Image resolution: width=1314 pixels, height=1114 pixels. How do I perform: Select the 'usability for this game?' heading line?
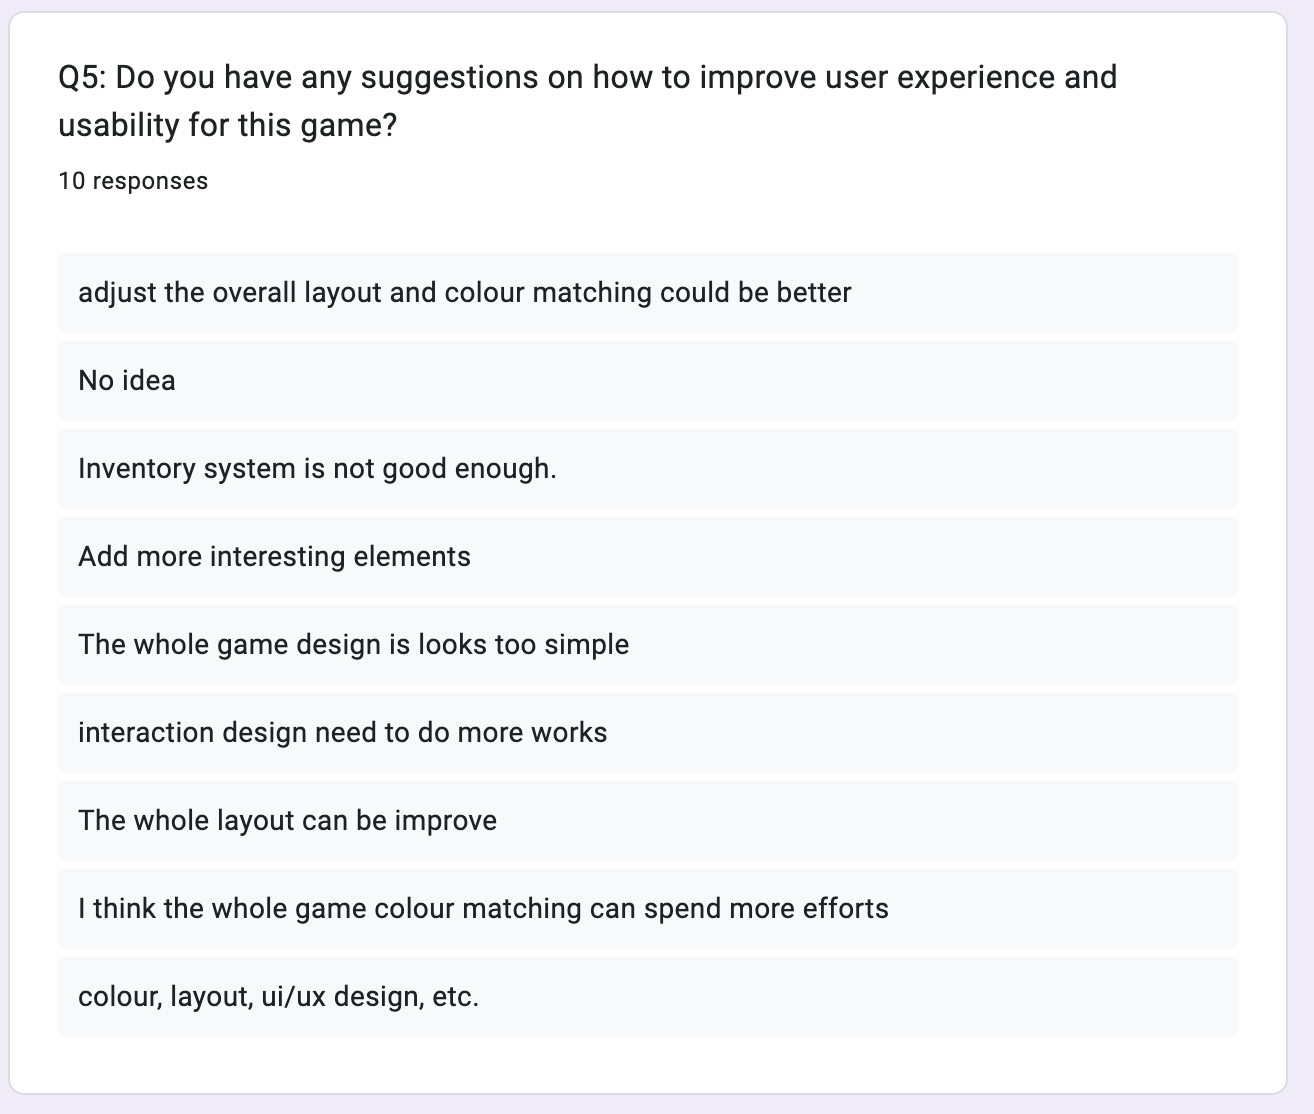click(x=228, y=125)
